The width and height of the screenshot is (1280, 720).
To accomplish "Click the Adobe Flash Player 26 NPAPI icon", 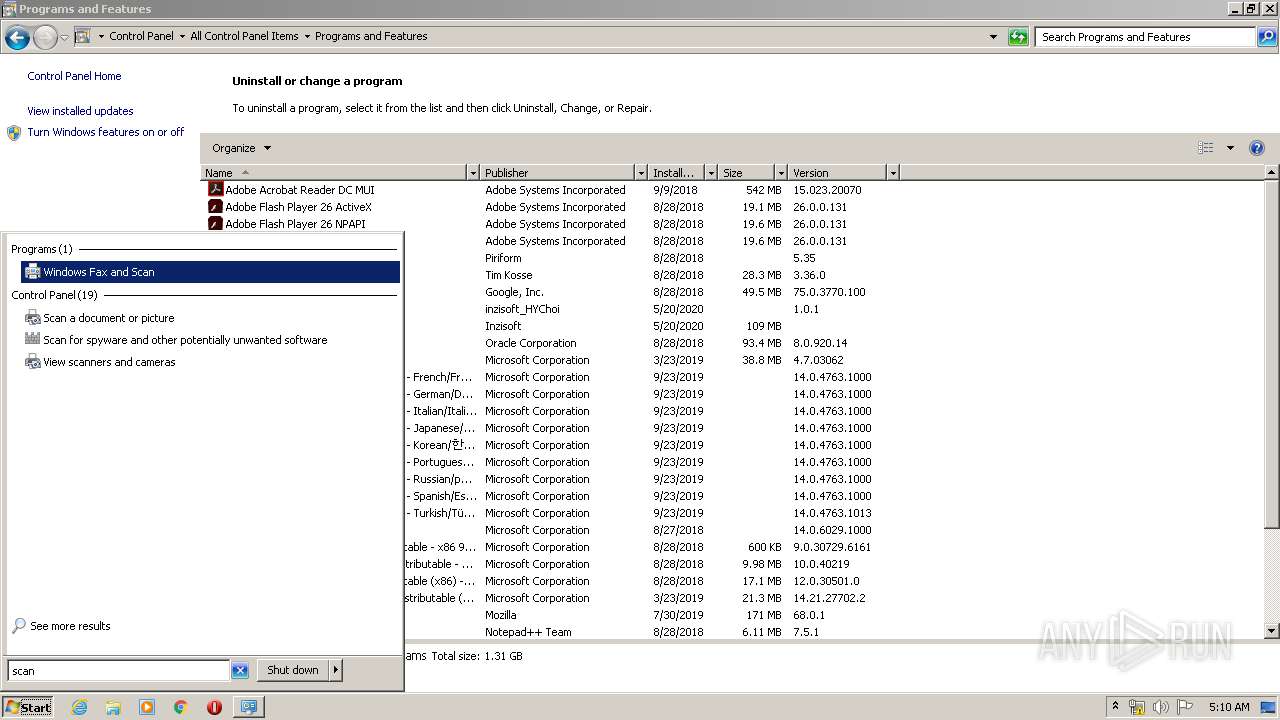I will [215, 223].
